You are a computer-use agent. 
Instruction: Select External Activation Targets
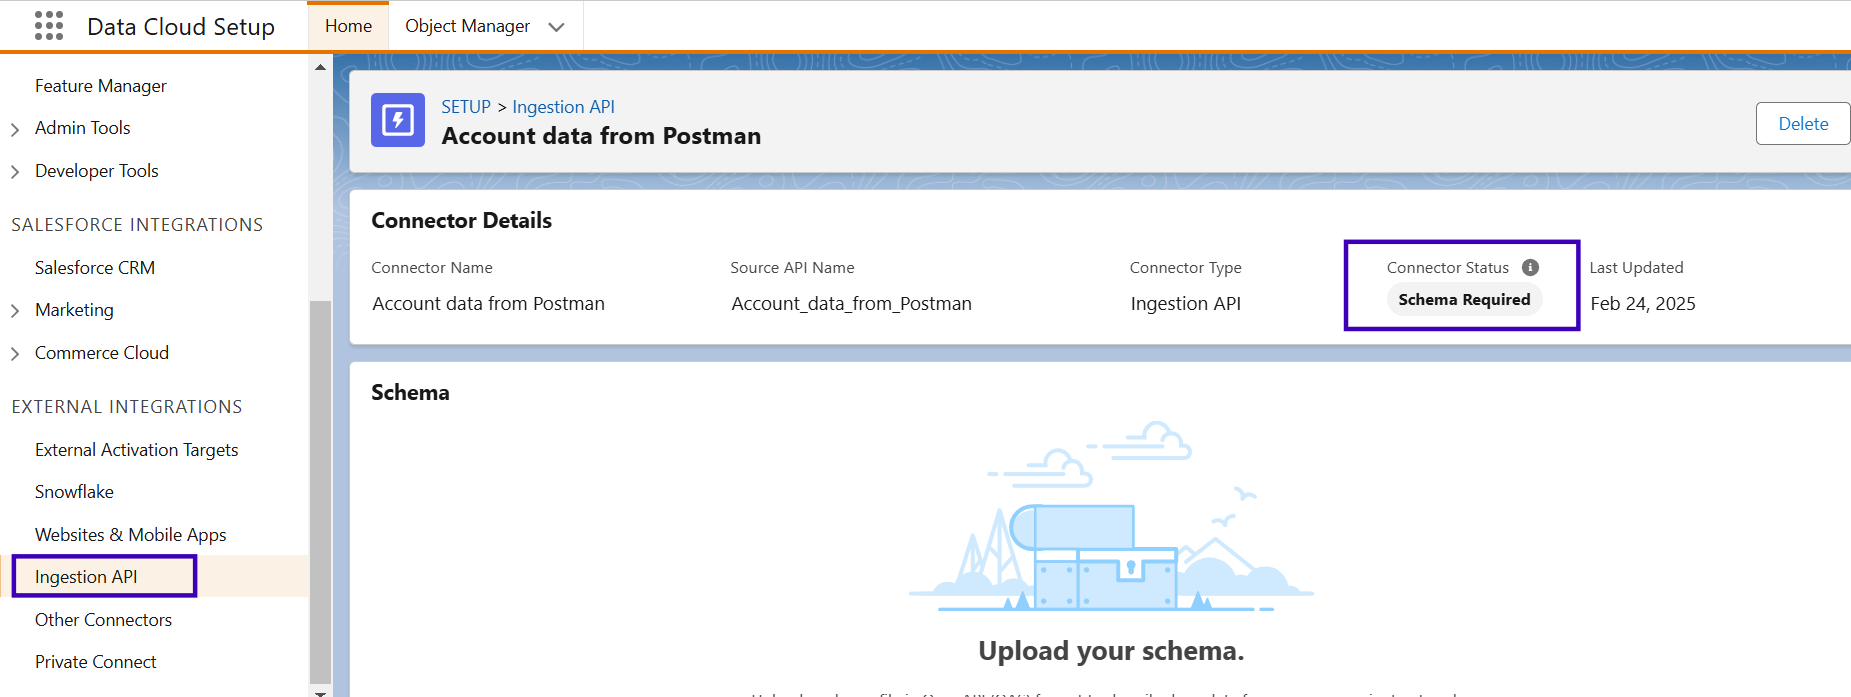click(x=136, y=449)
